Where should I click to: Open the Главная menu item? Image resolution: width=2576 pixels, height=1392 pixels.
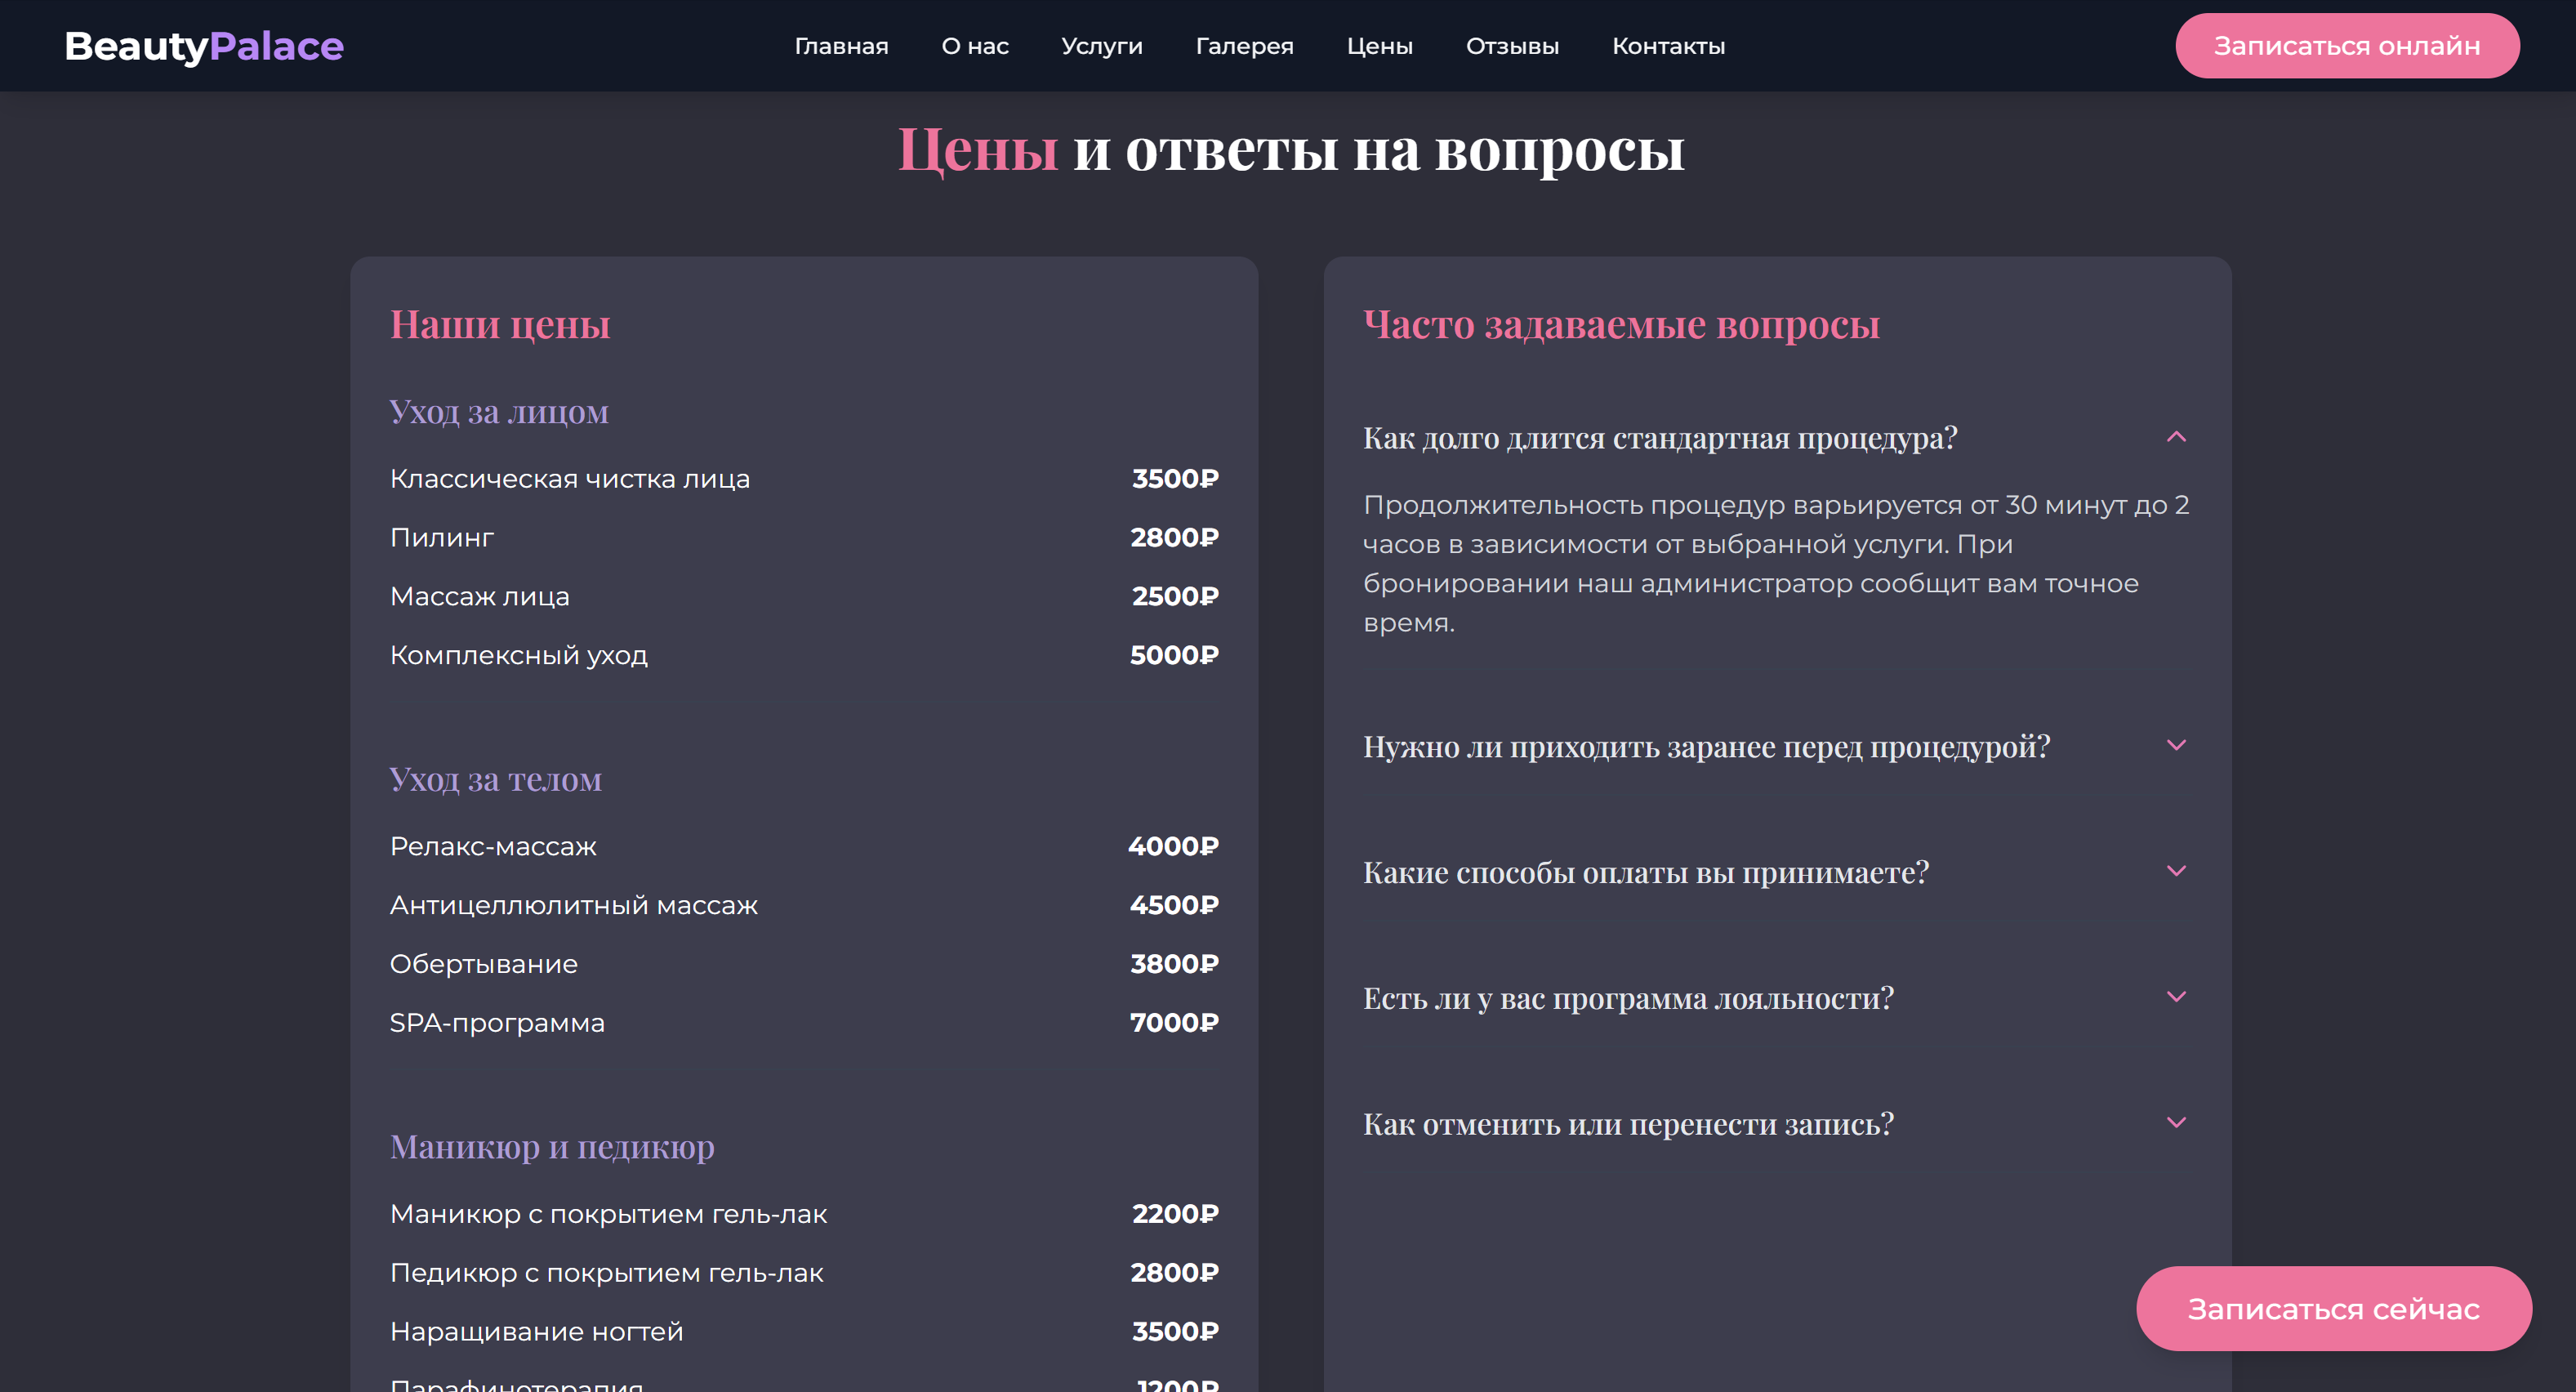841,46
